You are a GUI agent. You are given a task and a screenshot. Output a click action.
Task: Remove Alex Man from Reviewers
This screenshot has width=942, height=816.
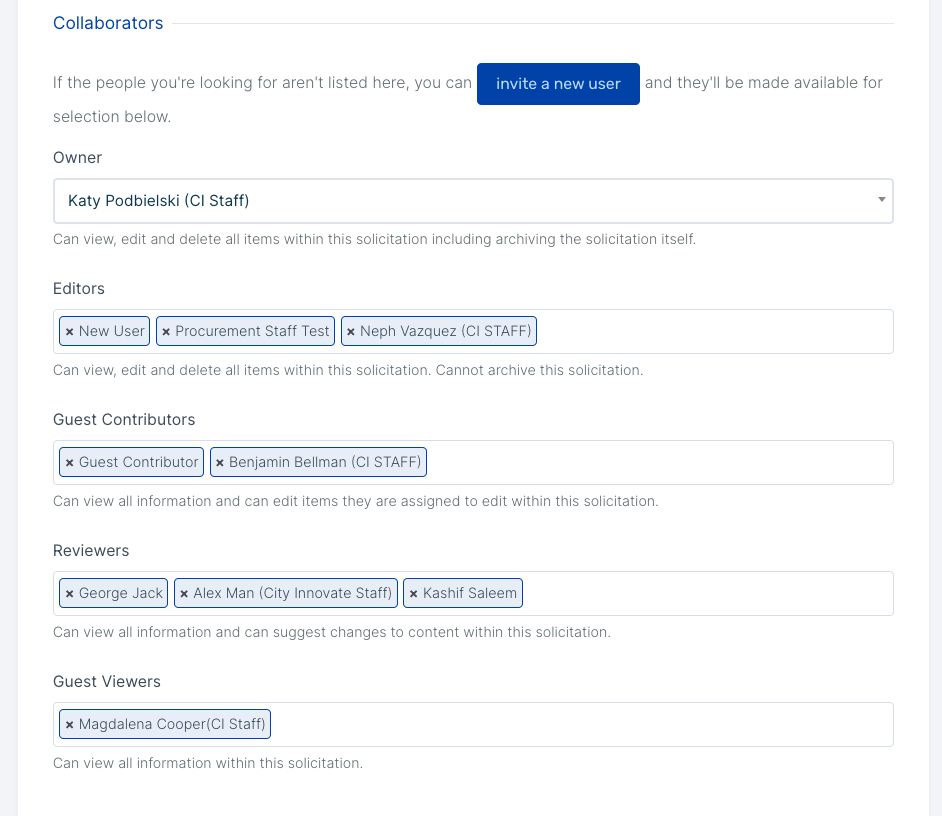(x=184, y=594)
